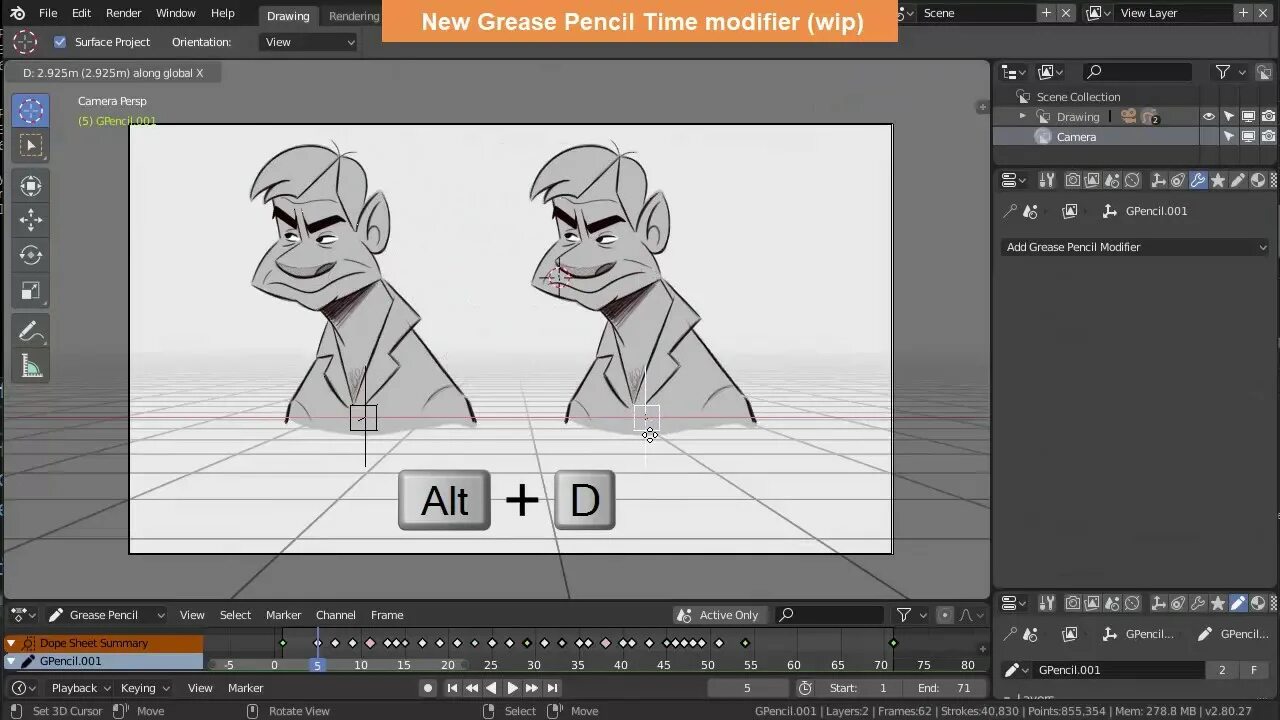The image size is (1280, 720).
Task: Open the Render menu
Action: pos(124,13)
